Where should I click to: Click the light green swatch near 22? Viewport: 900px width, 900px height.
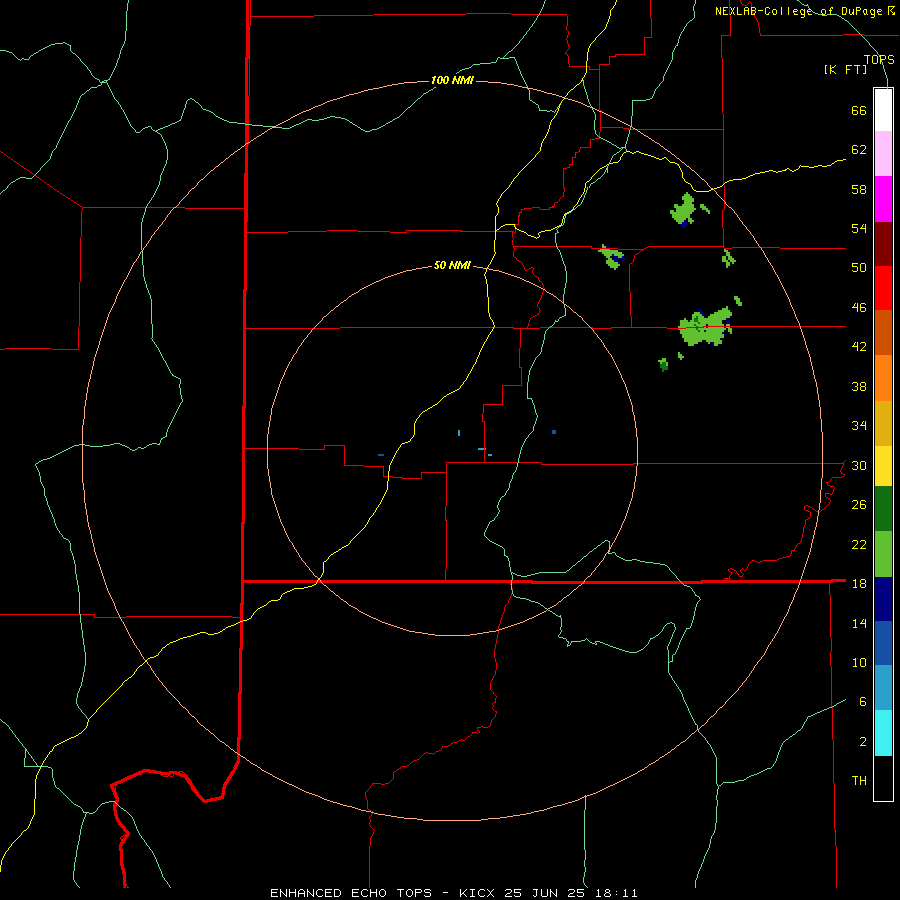pyautogui.click(x=883, y=554)
